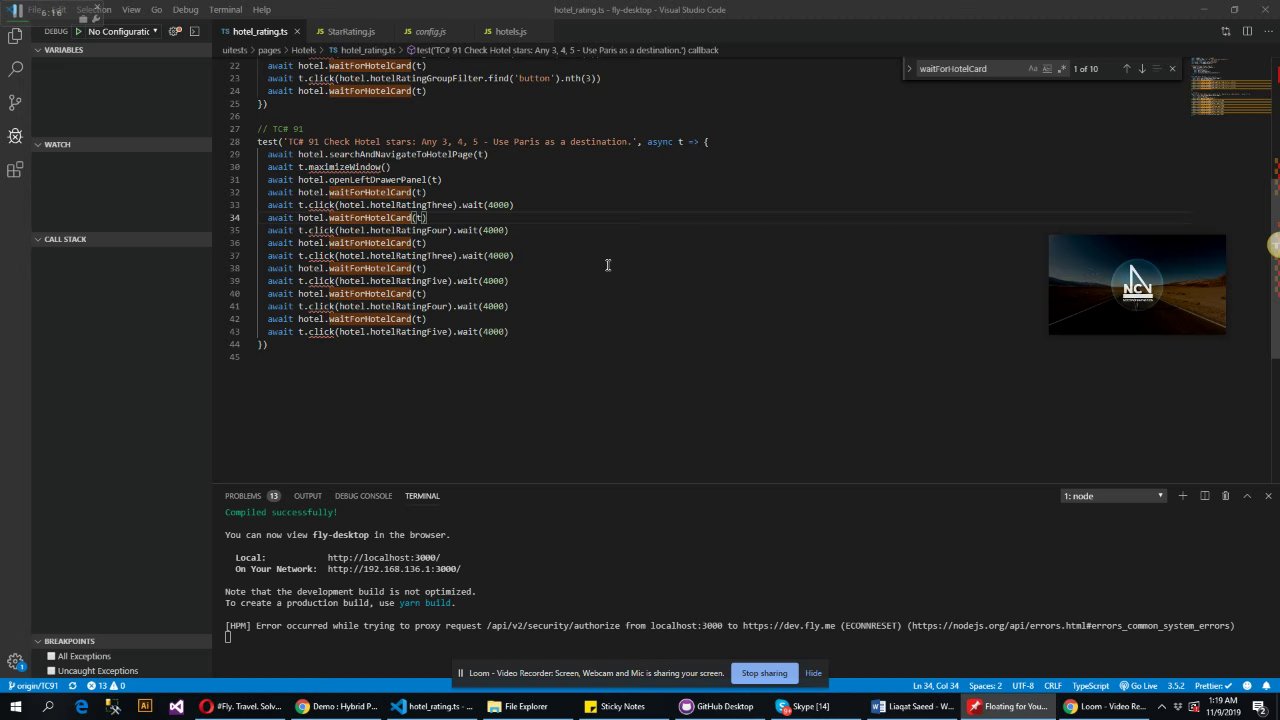Image resolution: width=1280 pixels, height=720 pixels.
Task: Toggle the All Exceptions breakpoint checkbox
Action: [51, 656]
